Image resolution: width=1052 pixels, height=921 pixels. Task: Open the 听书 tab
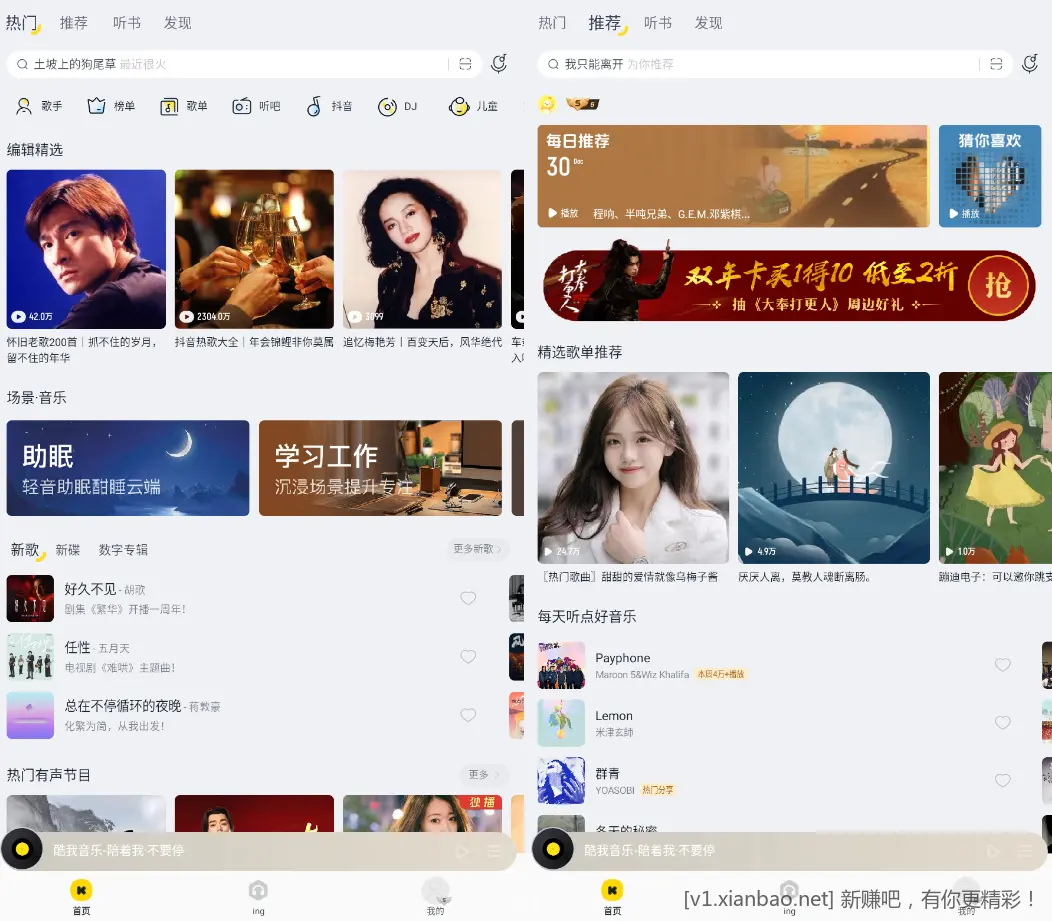pos(126,23)
